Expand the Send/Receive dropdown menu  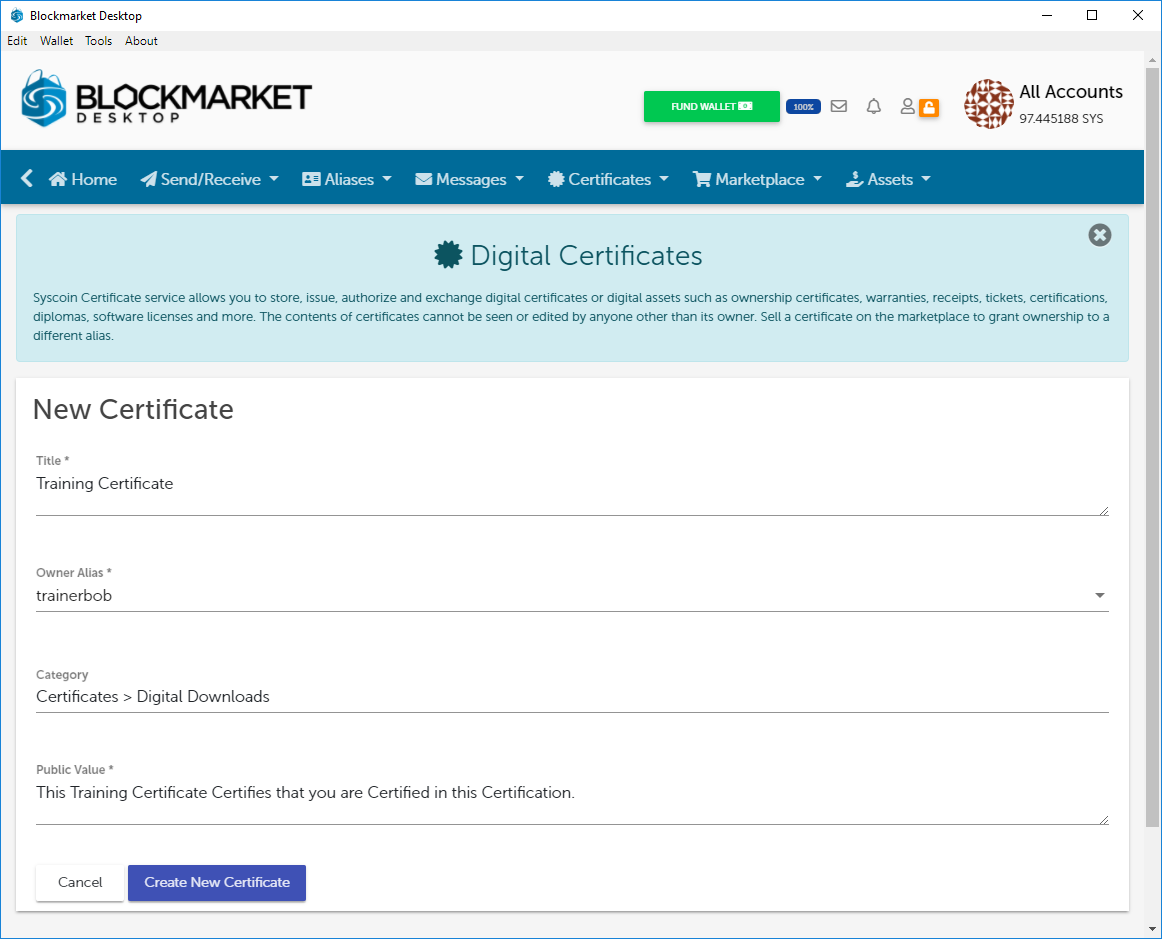(x=210, y=179)
